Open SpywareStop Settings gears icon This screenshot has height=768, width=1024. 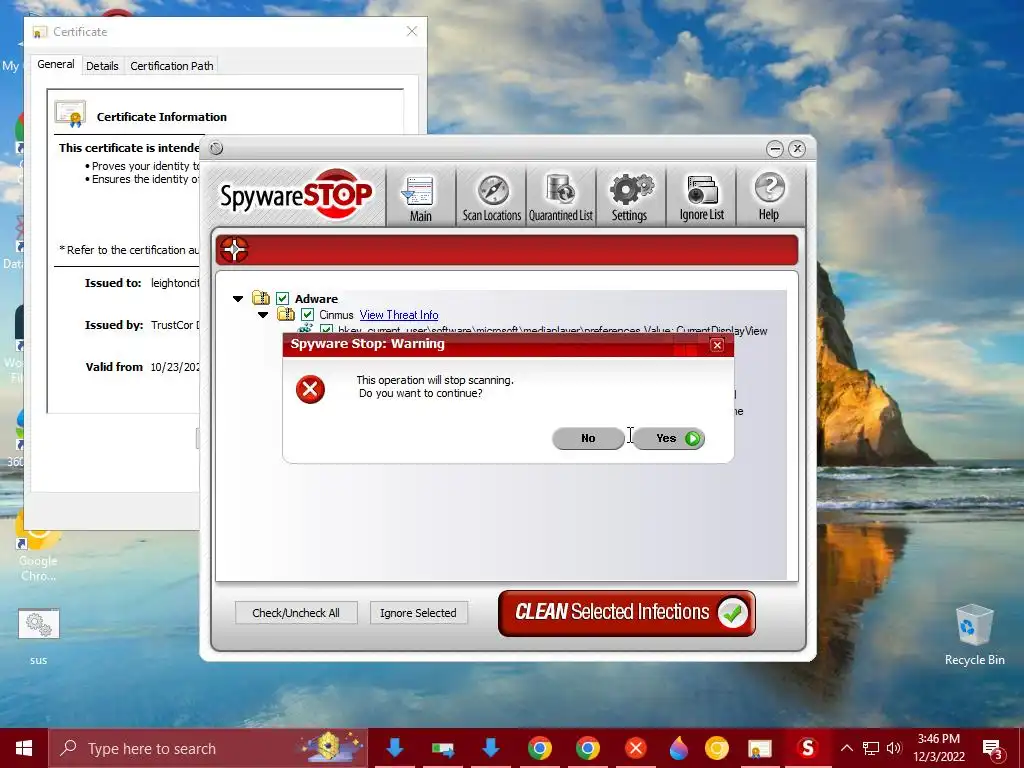click(x=630, y=198)
